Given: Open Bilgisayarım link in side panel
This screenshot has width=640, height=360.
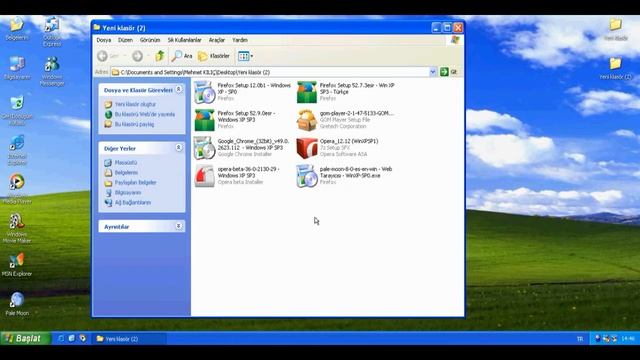Looking at the screenshot, I should point(128,193).
